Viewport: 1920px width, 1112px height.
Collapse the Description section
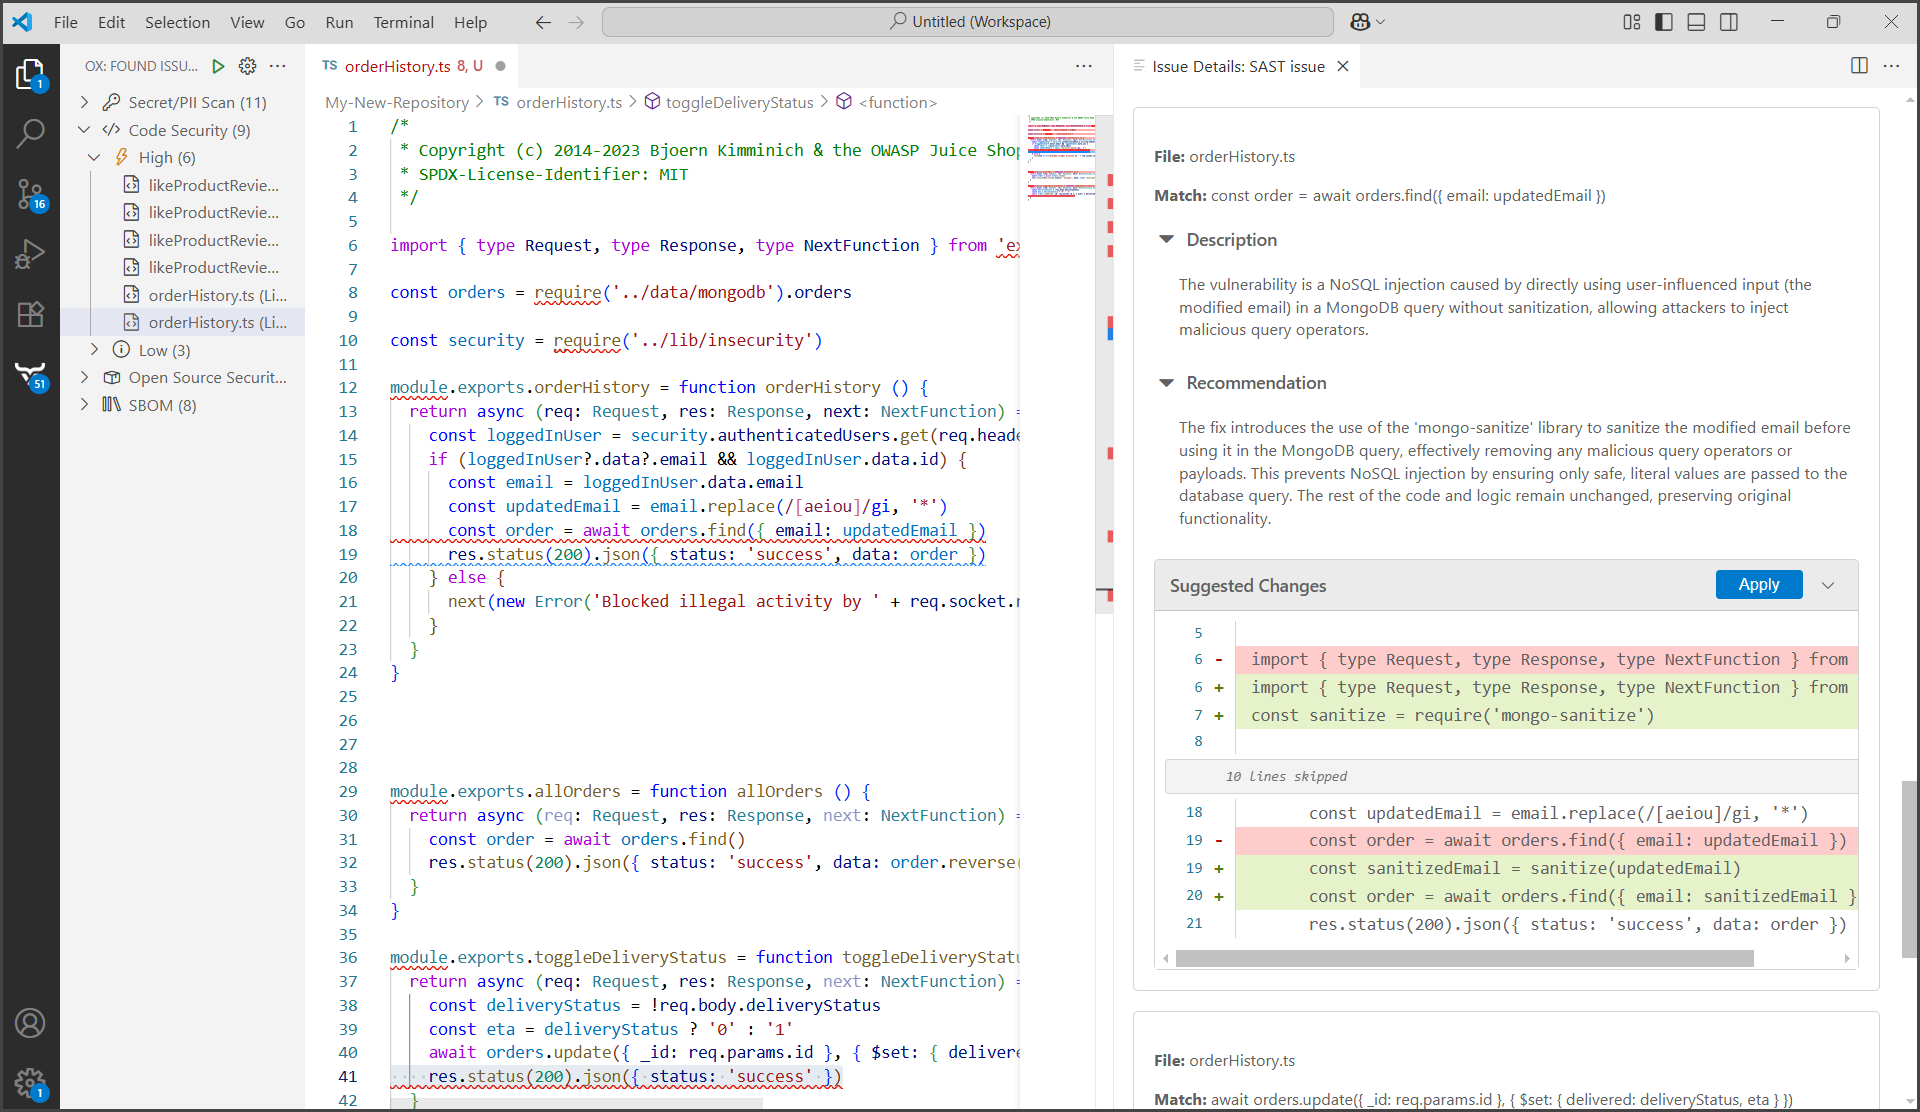1166,240
